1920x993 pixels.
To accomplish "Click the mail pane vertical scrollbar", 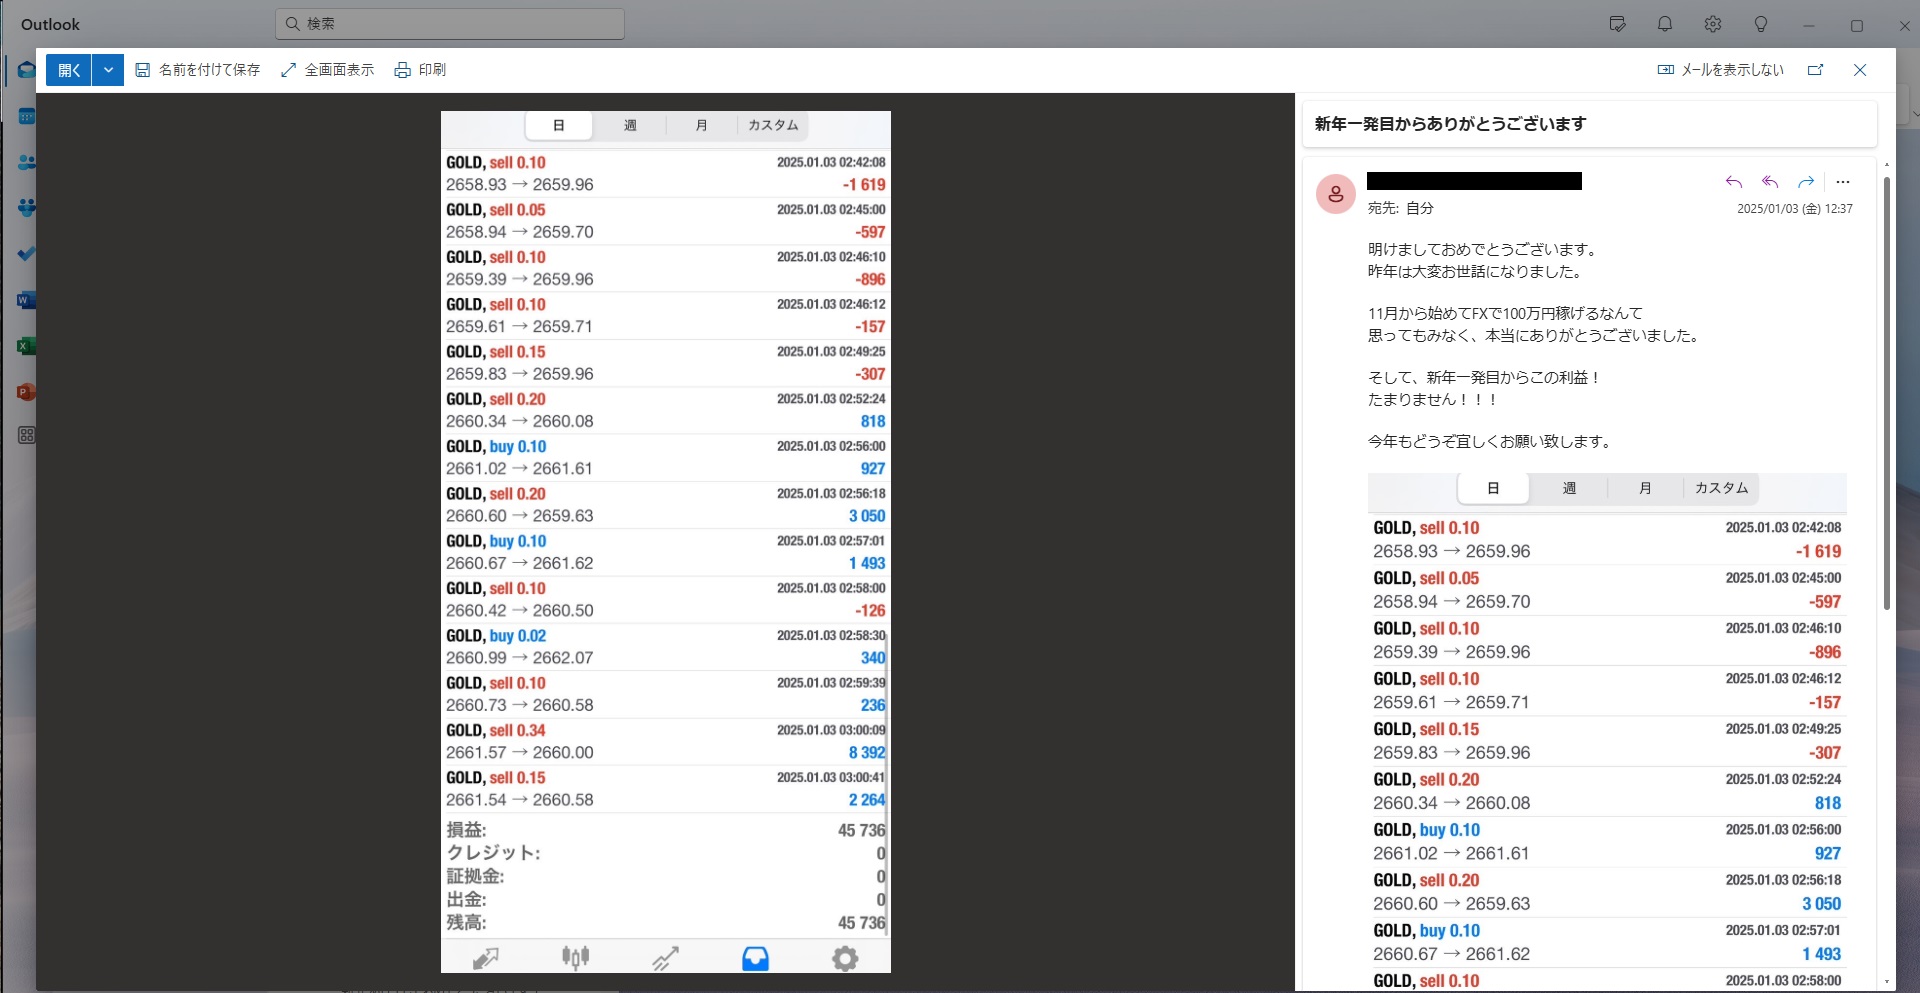I will pyautogui.click(x=1887, y=392).
